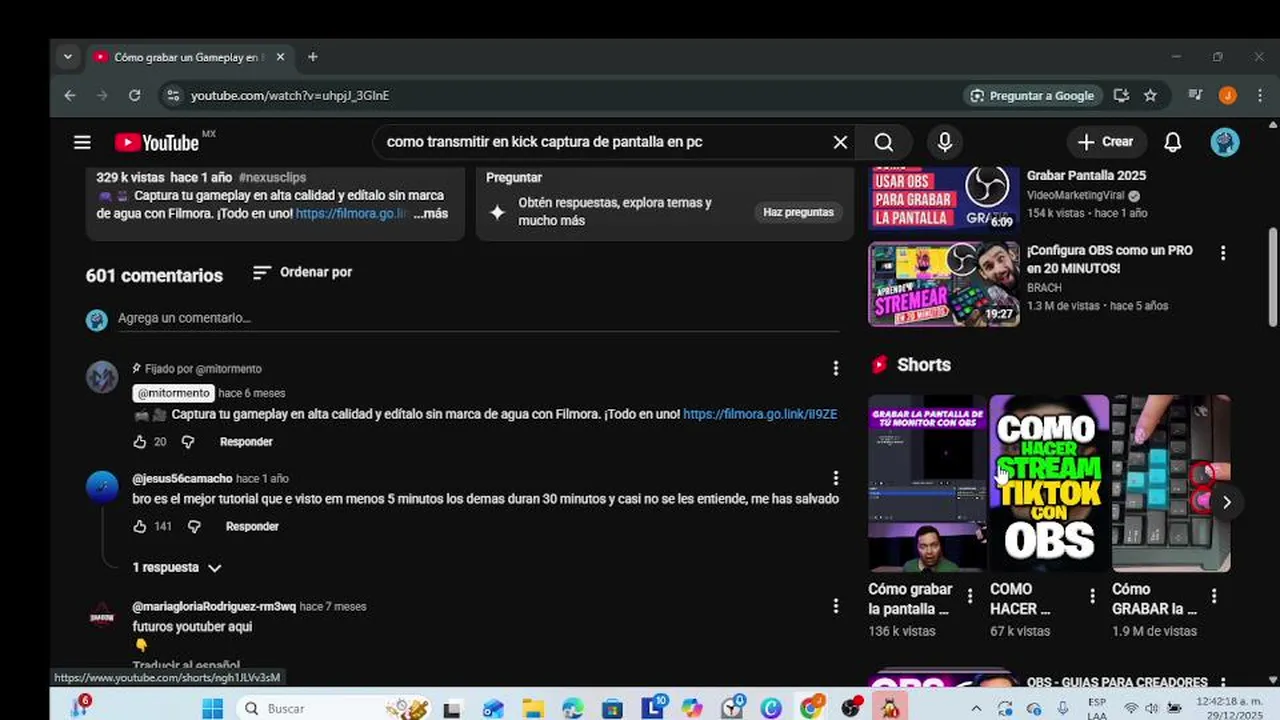The width and height of the screenshot is (1280, 720).
Task: Click the page vertical scrollbar
Action: click(x=1273, y=276)
